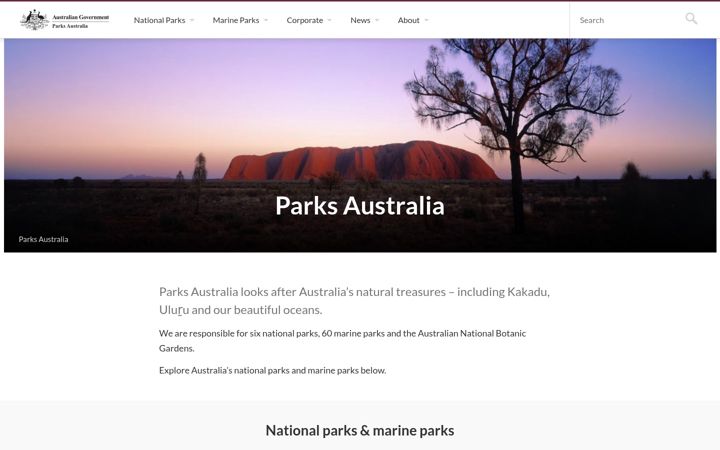Expand the About dropdown arrow
The width and height of the screenshot is (720, 450).
click(427, 20)
